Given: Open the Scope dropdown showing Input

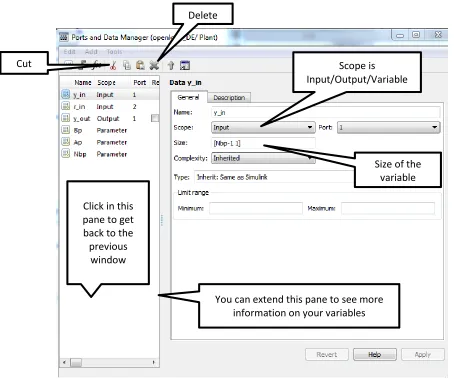Looking at the screenshot, I should [x=263, y=127].
